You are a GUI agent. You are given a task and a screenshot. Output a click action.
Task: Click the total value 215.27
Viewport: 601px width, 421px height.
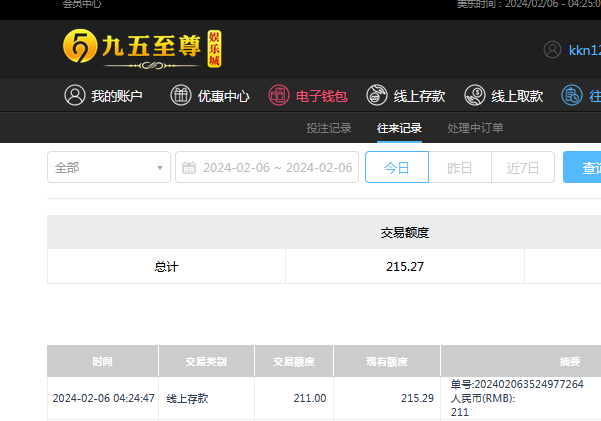point(405,266)
